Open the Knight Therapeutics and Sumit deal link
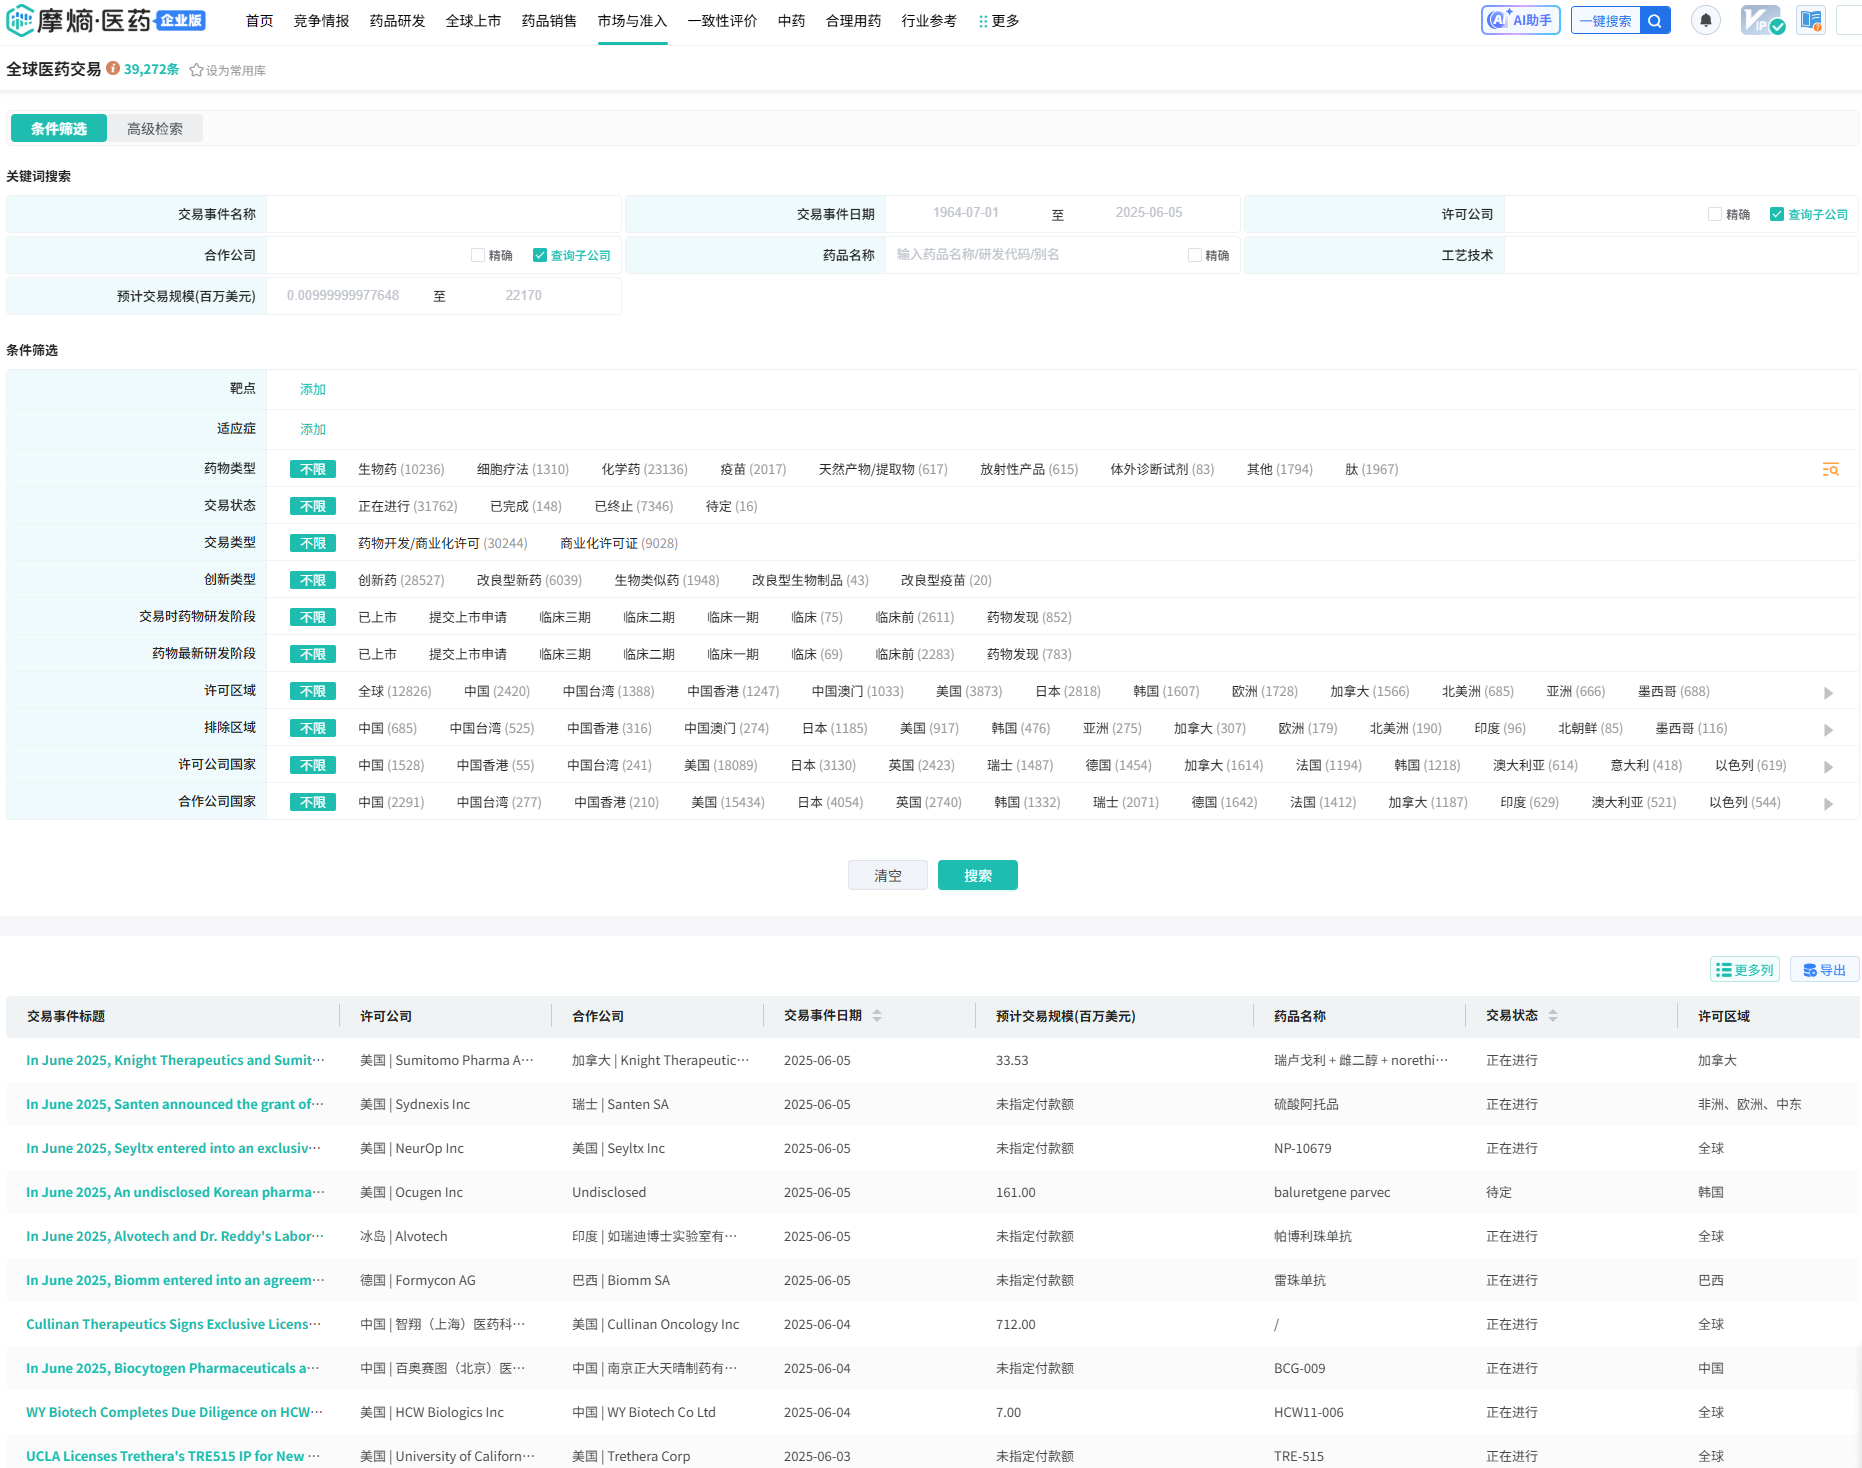The image size is (1862, 1468). coord(175,1060)
